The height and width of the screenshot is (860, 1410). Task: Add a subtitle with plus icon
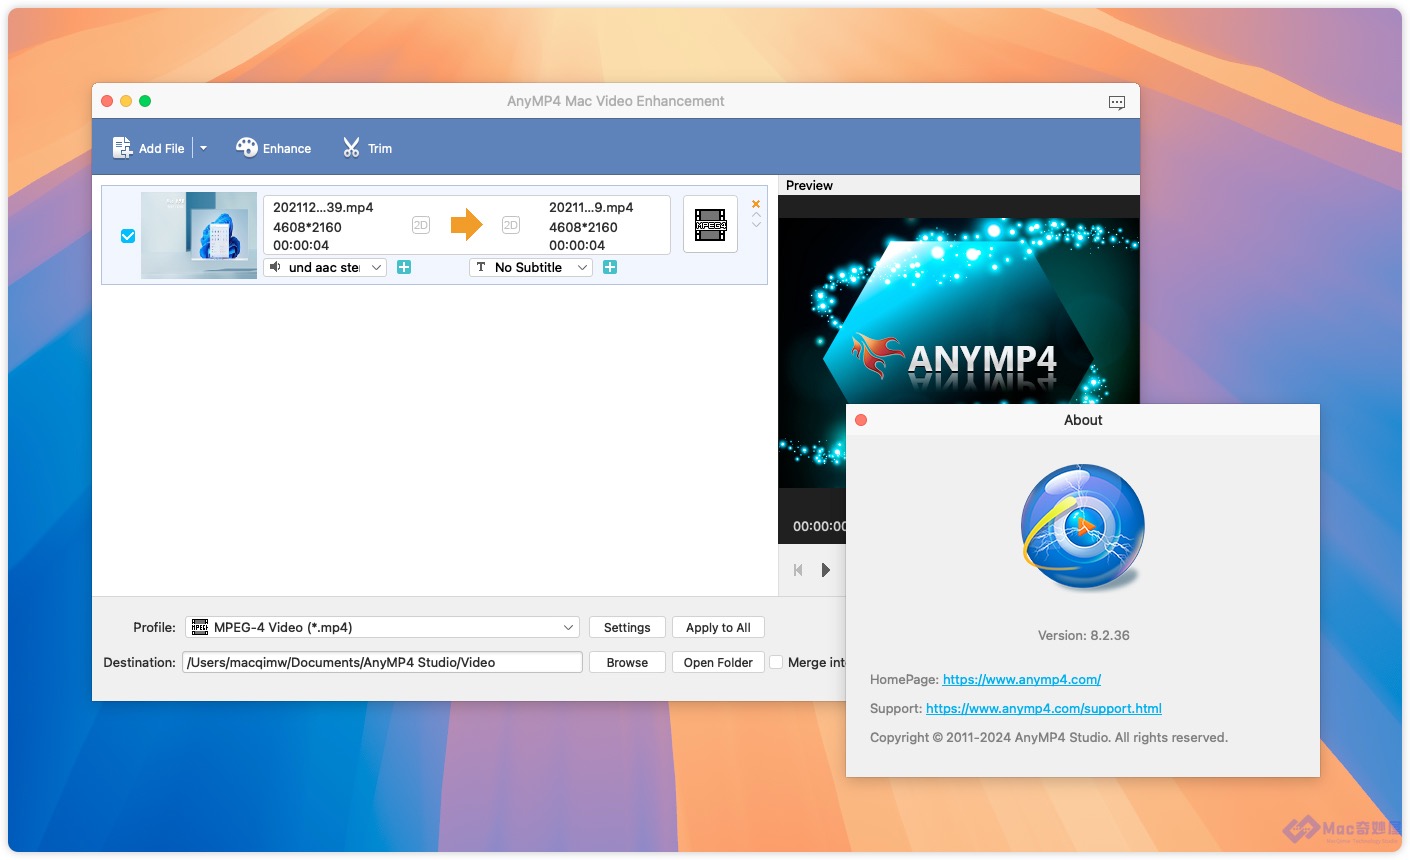tap(610, 267)
